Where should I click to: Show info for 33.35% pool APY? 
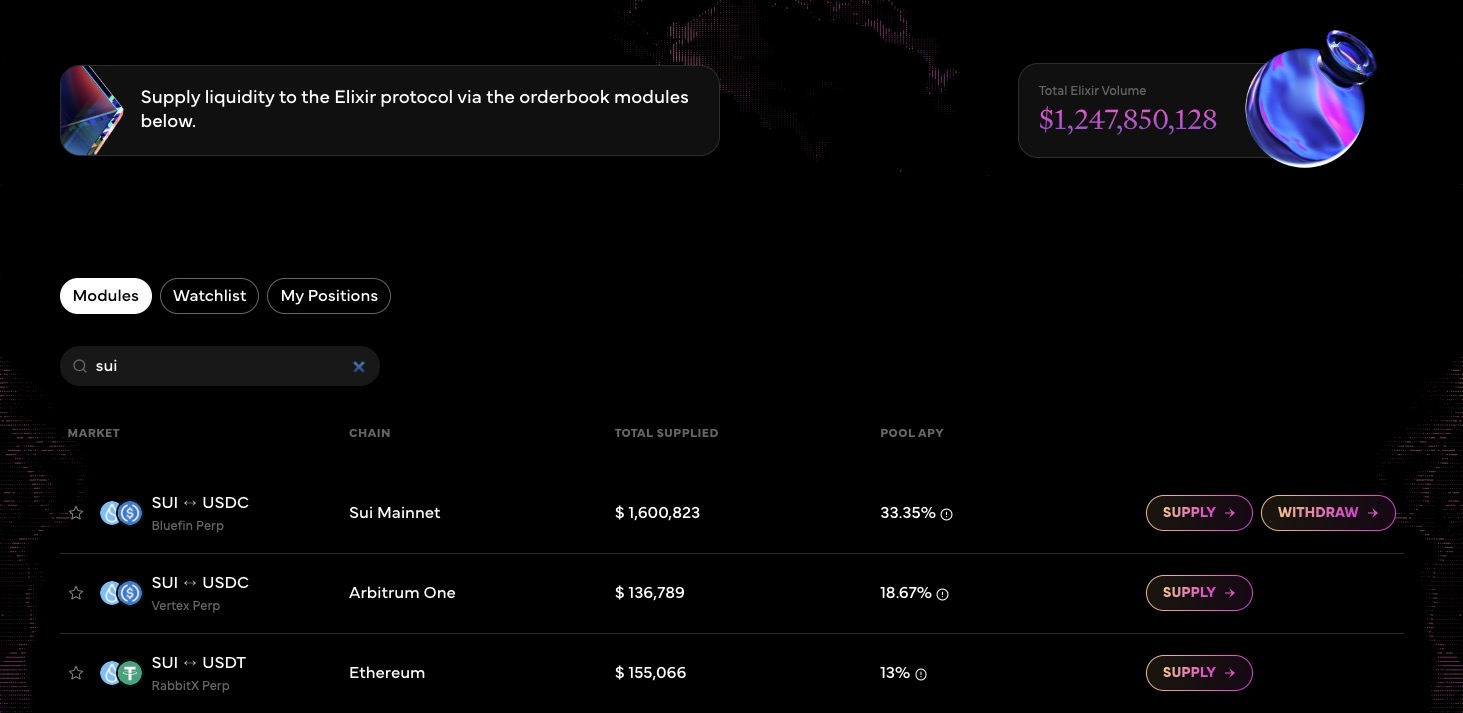[x=947, y=514]
